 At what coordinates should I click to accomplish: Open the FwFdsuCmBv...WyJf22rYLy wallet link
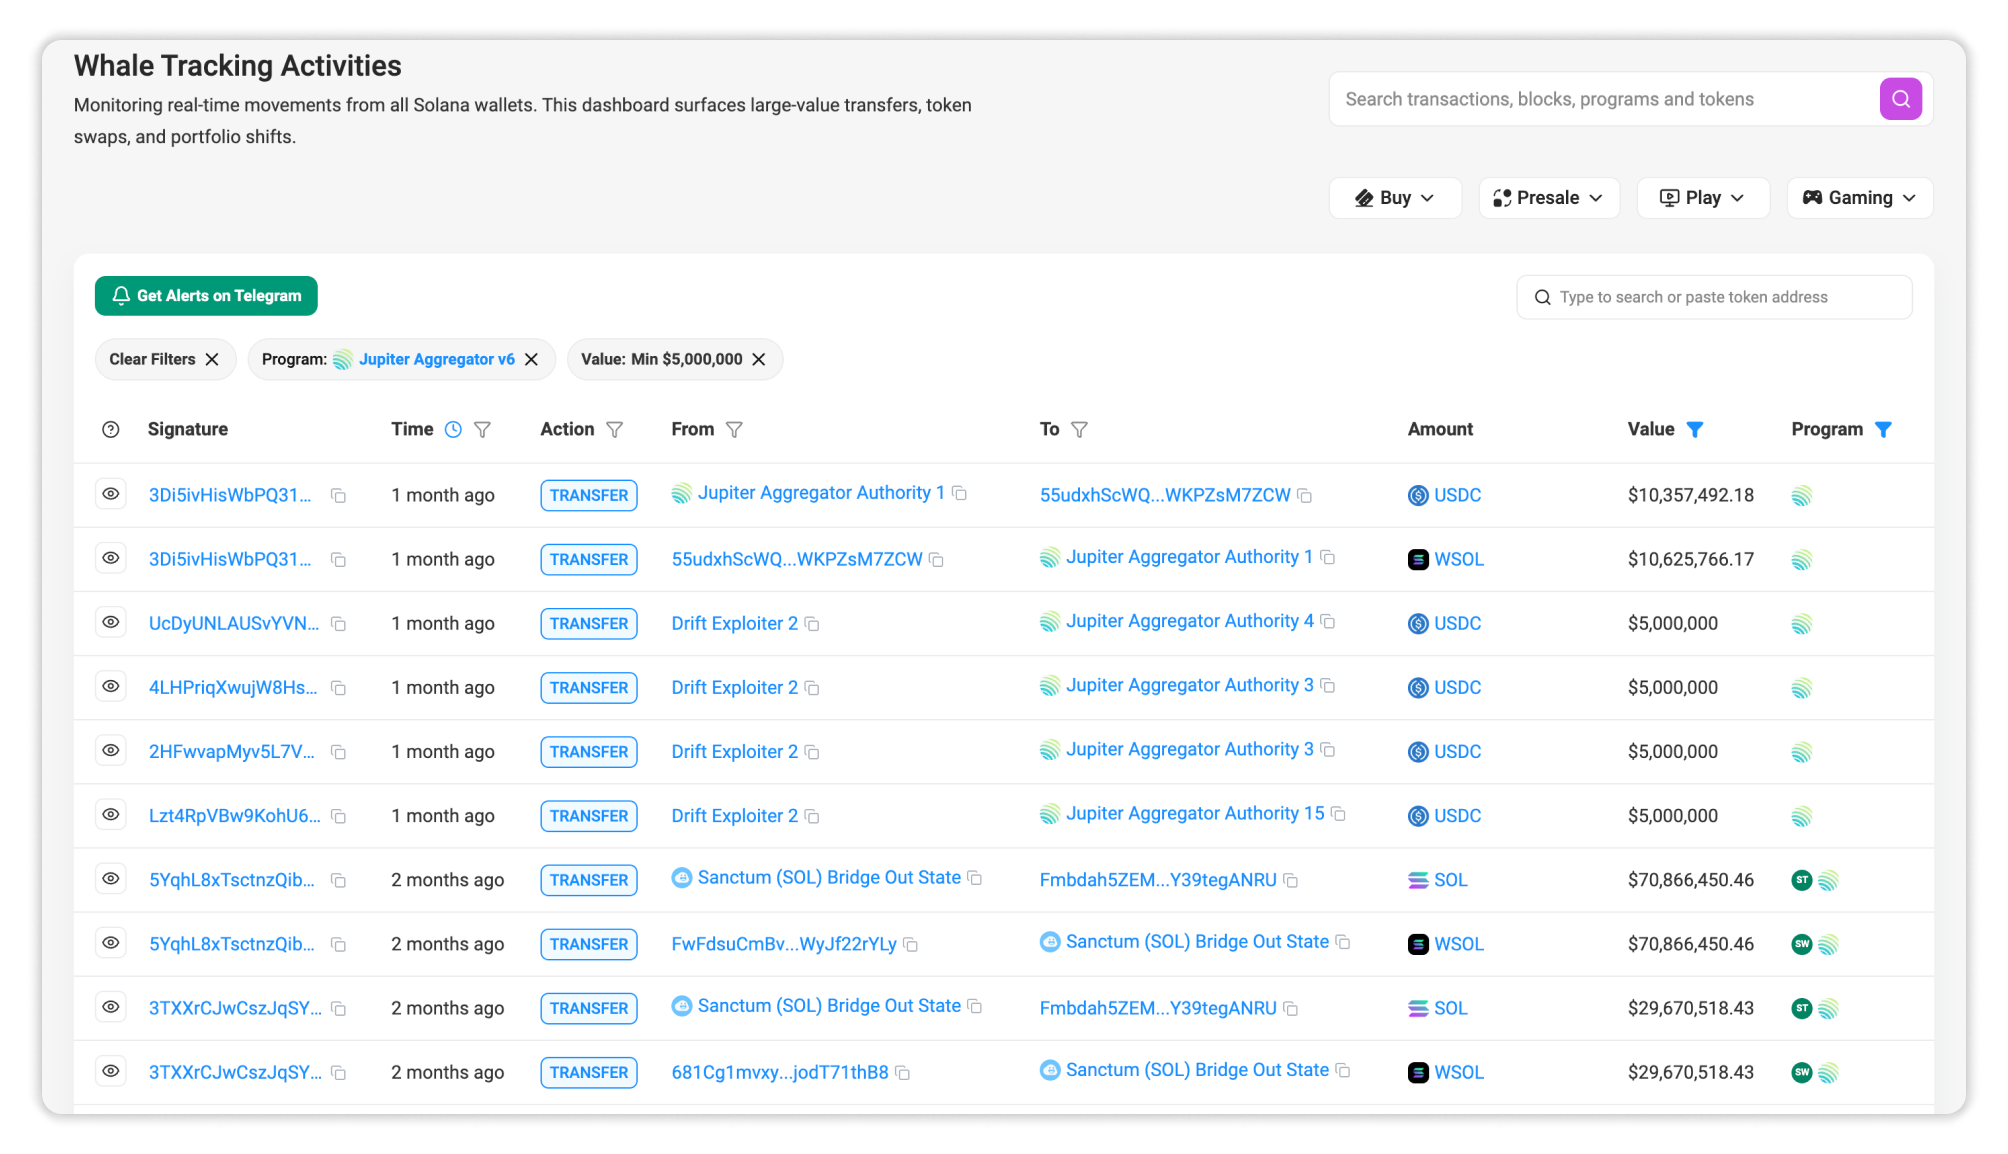(x=784, y=944)
